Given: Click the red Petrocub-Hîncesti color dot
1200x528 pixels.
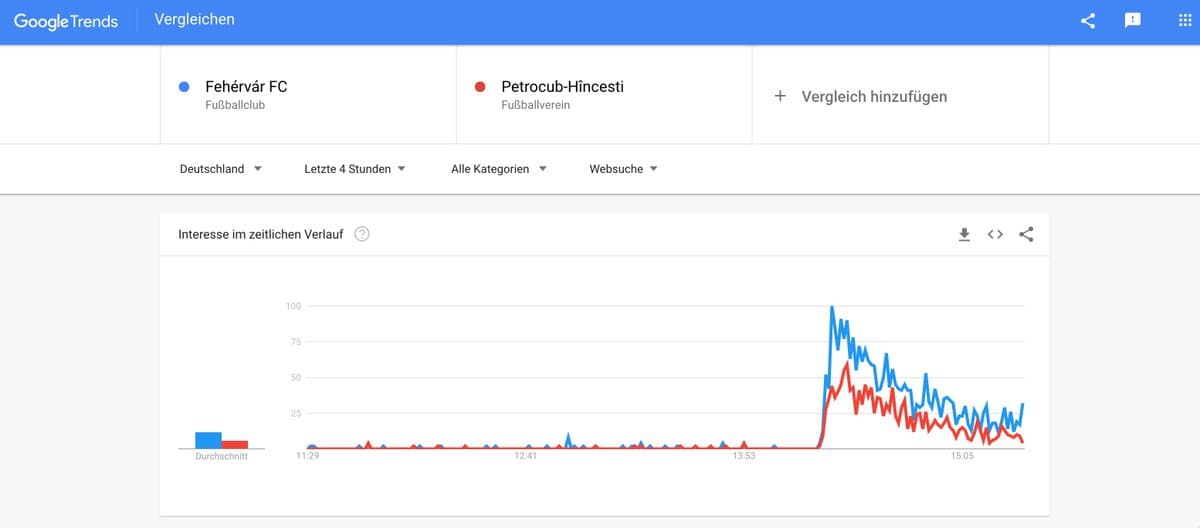Looking at the screenshot, I should (480, 87).
